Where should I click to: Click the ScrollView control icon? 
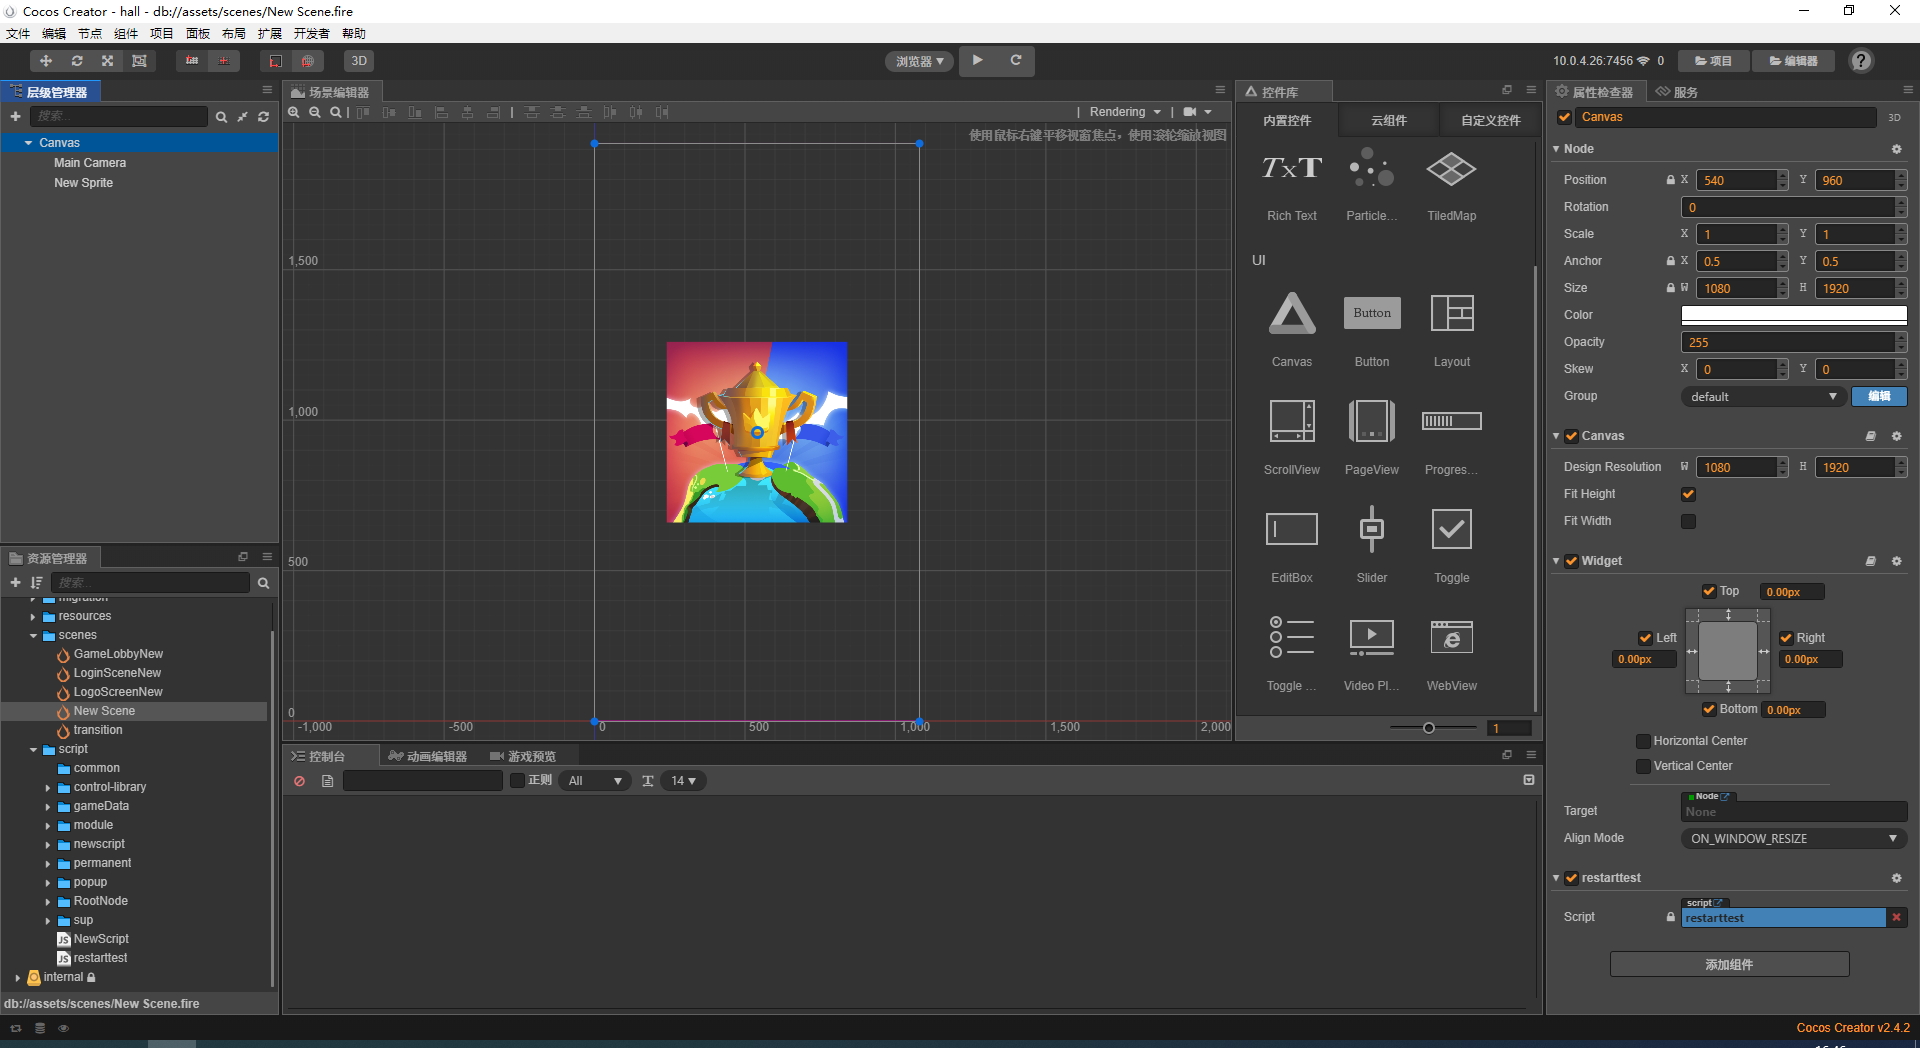(1291, 422)
